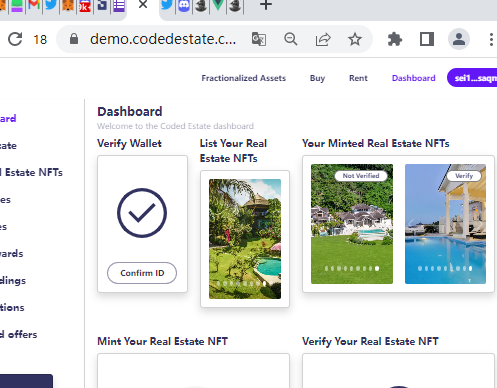Click the sei1...saqm wallet button
Viewport: 497px width, 388px height.
click(472, 78)
